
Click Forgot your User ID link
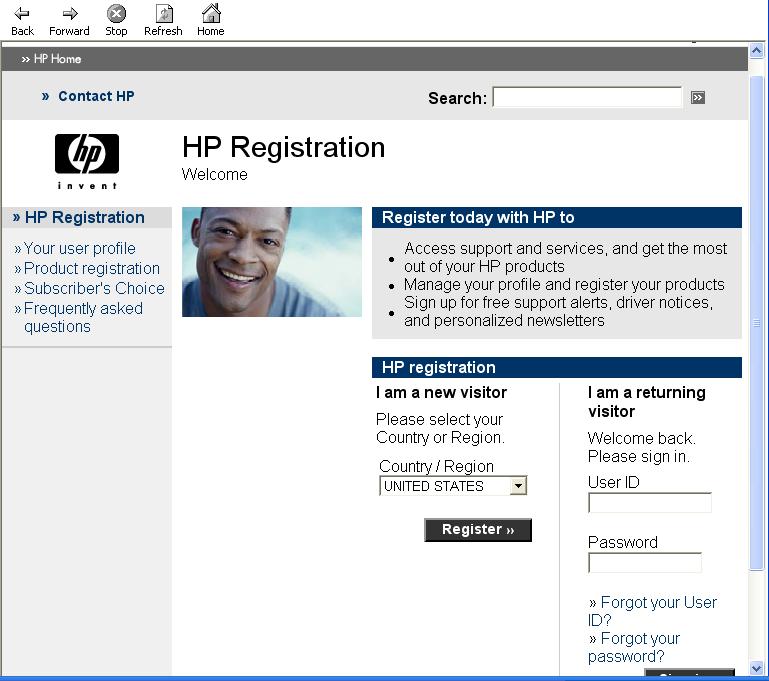[x=652, y=611]
